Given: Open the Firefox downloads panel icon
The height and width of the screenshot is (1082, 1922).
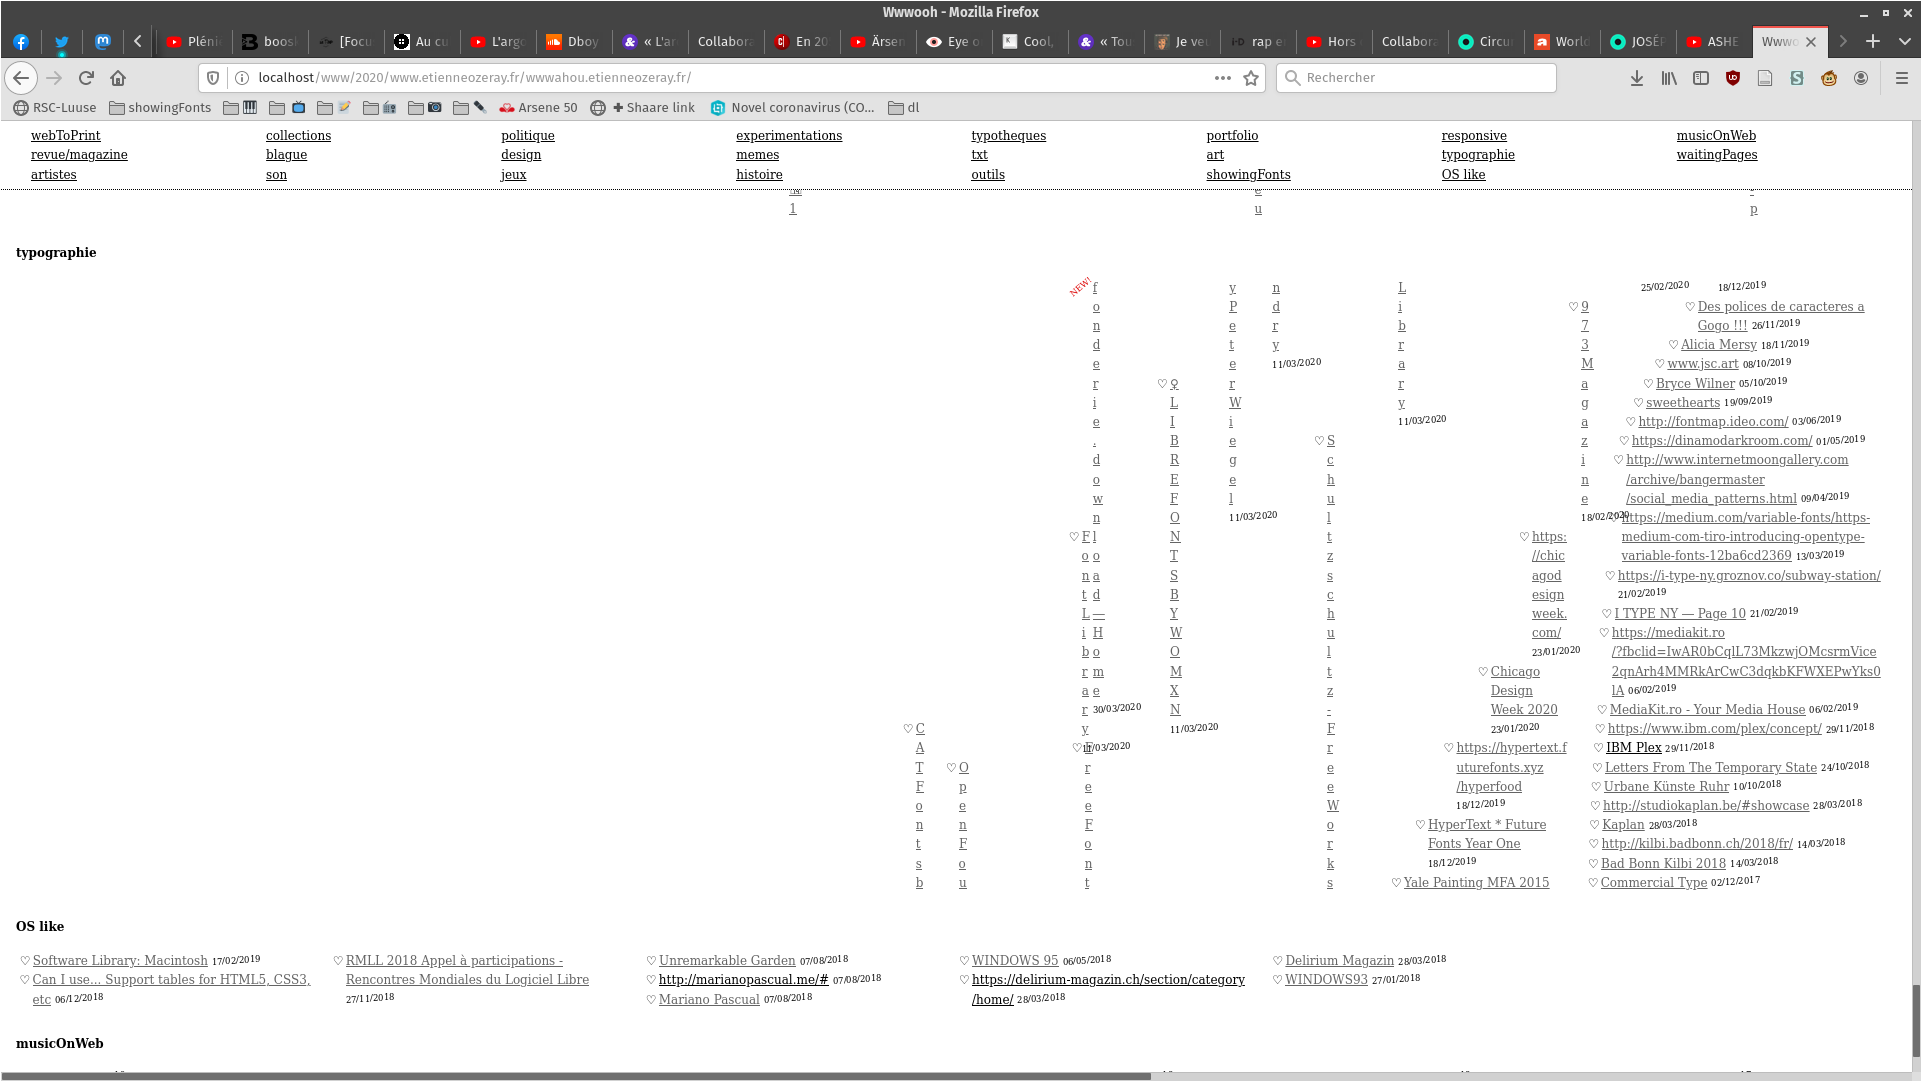Looking at the screenshot, I should [x=1637, y=78].
